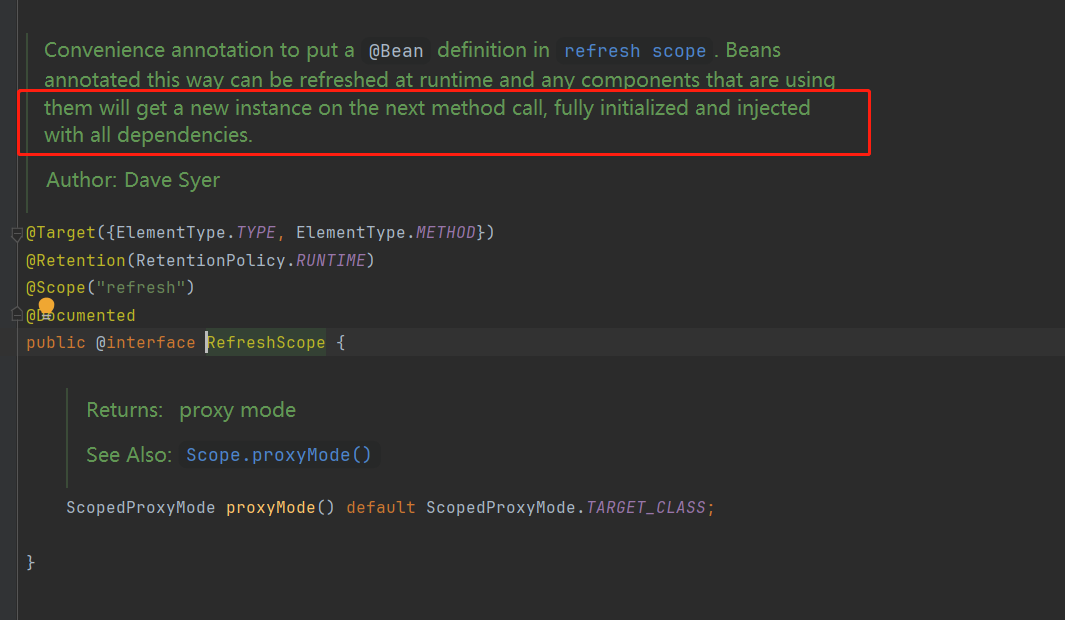Click the @Scope annotation
This screenshot has width=1065, height=620.
click(56, 288)
